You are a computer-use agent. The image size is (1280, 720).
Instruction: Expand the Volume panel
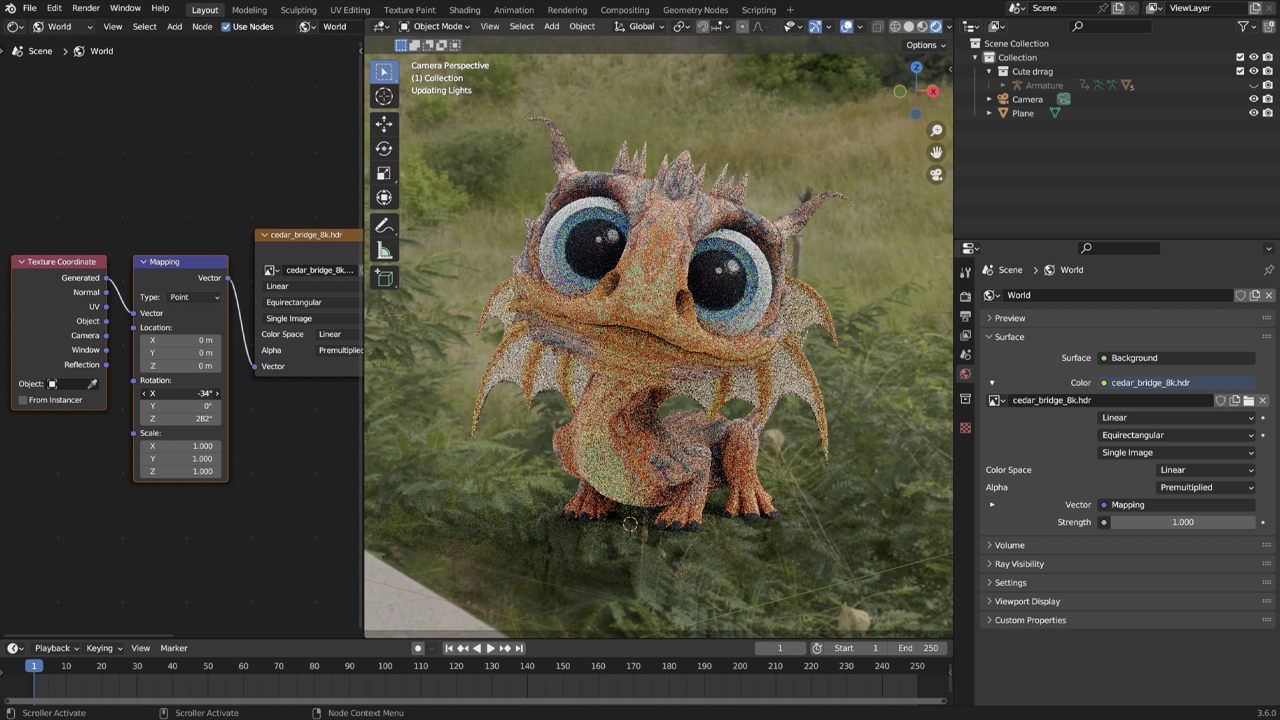coord(1009,545)
